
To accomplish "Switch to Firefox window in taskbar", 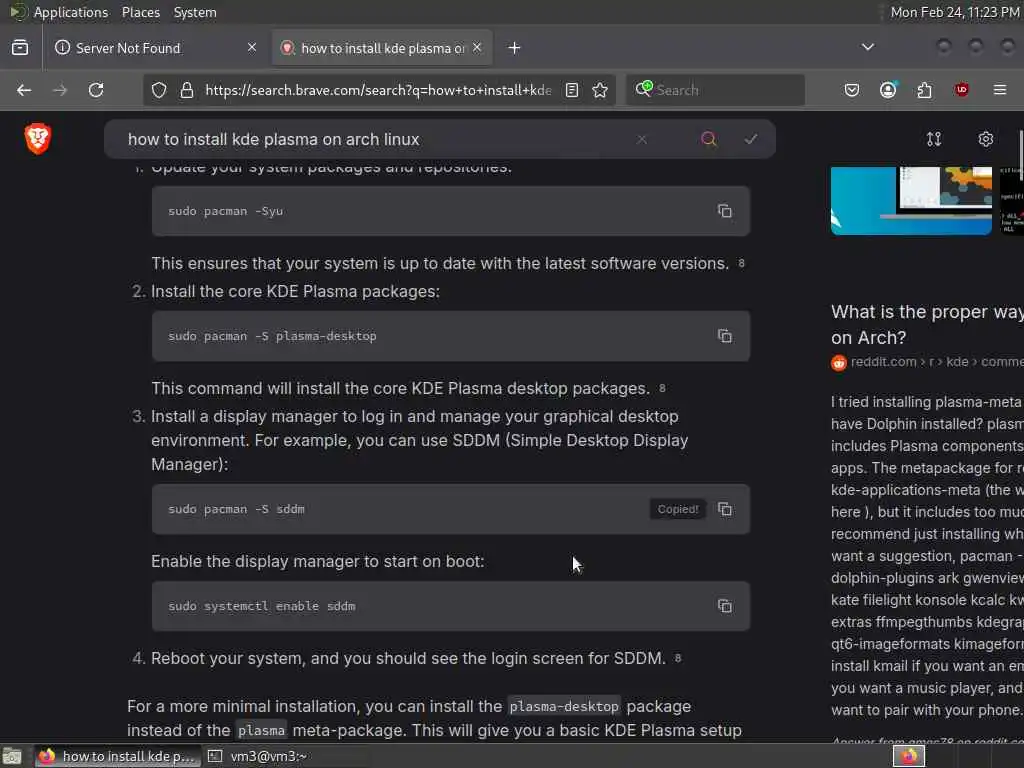I will point(118,756).
